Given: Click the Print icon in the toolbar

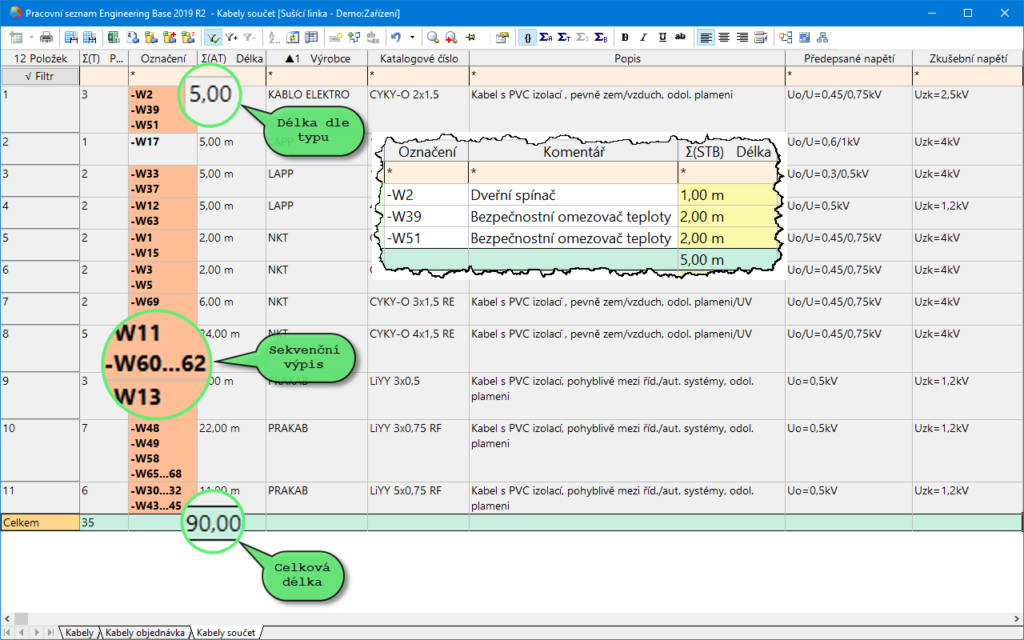Looking at the screenshot, I should coord(46,37).
